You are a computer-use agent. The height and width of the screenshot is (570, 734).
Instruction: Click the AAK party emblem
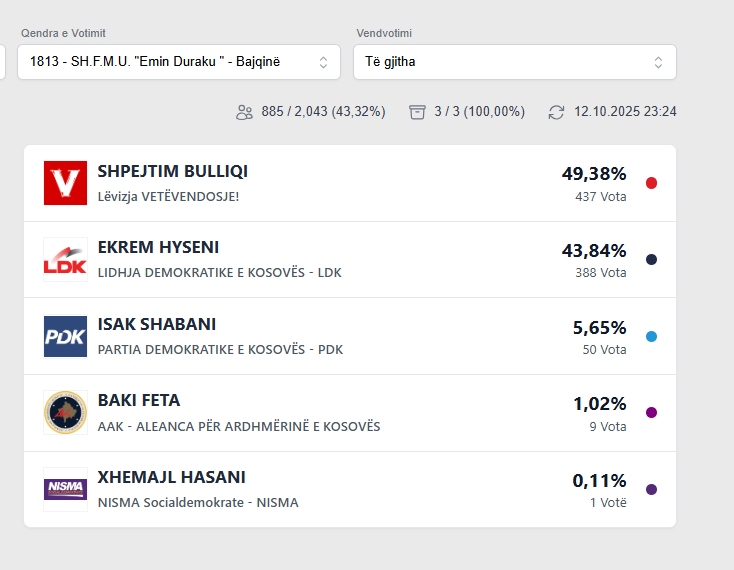tap(65, 413)
